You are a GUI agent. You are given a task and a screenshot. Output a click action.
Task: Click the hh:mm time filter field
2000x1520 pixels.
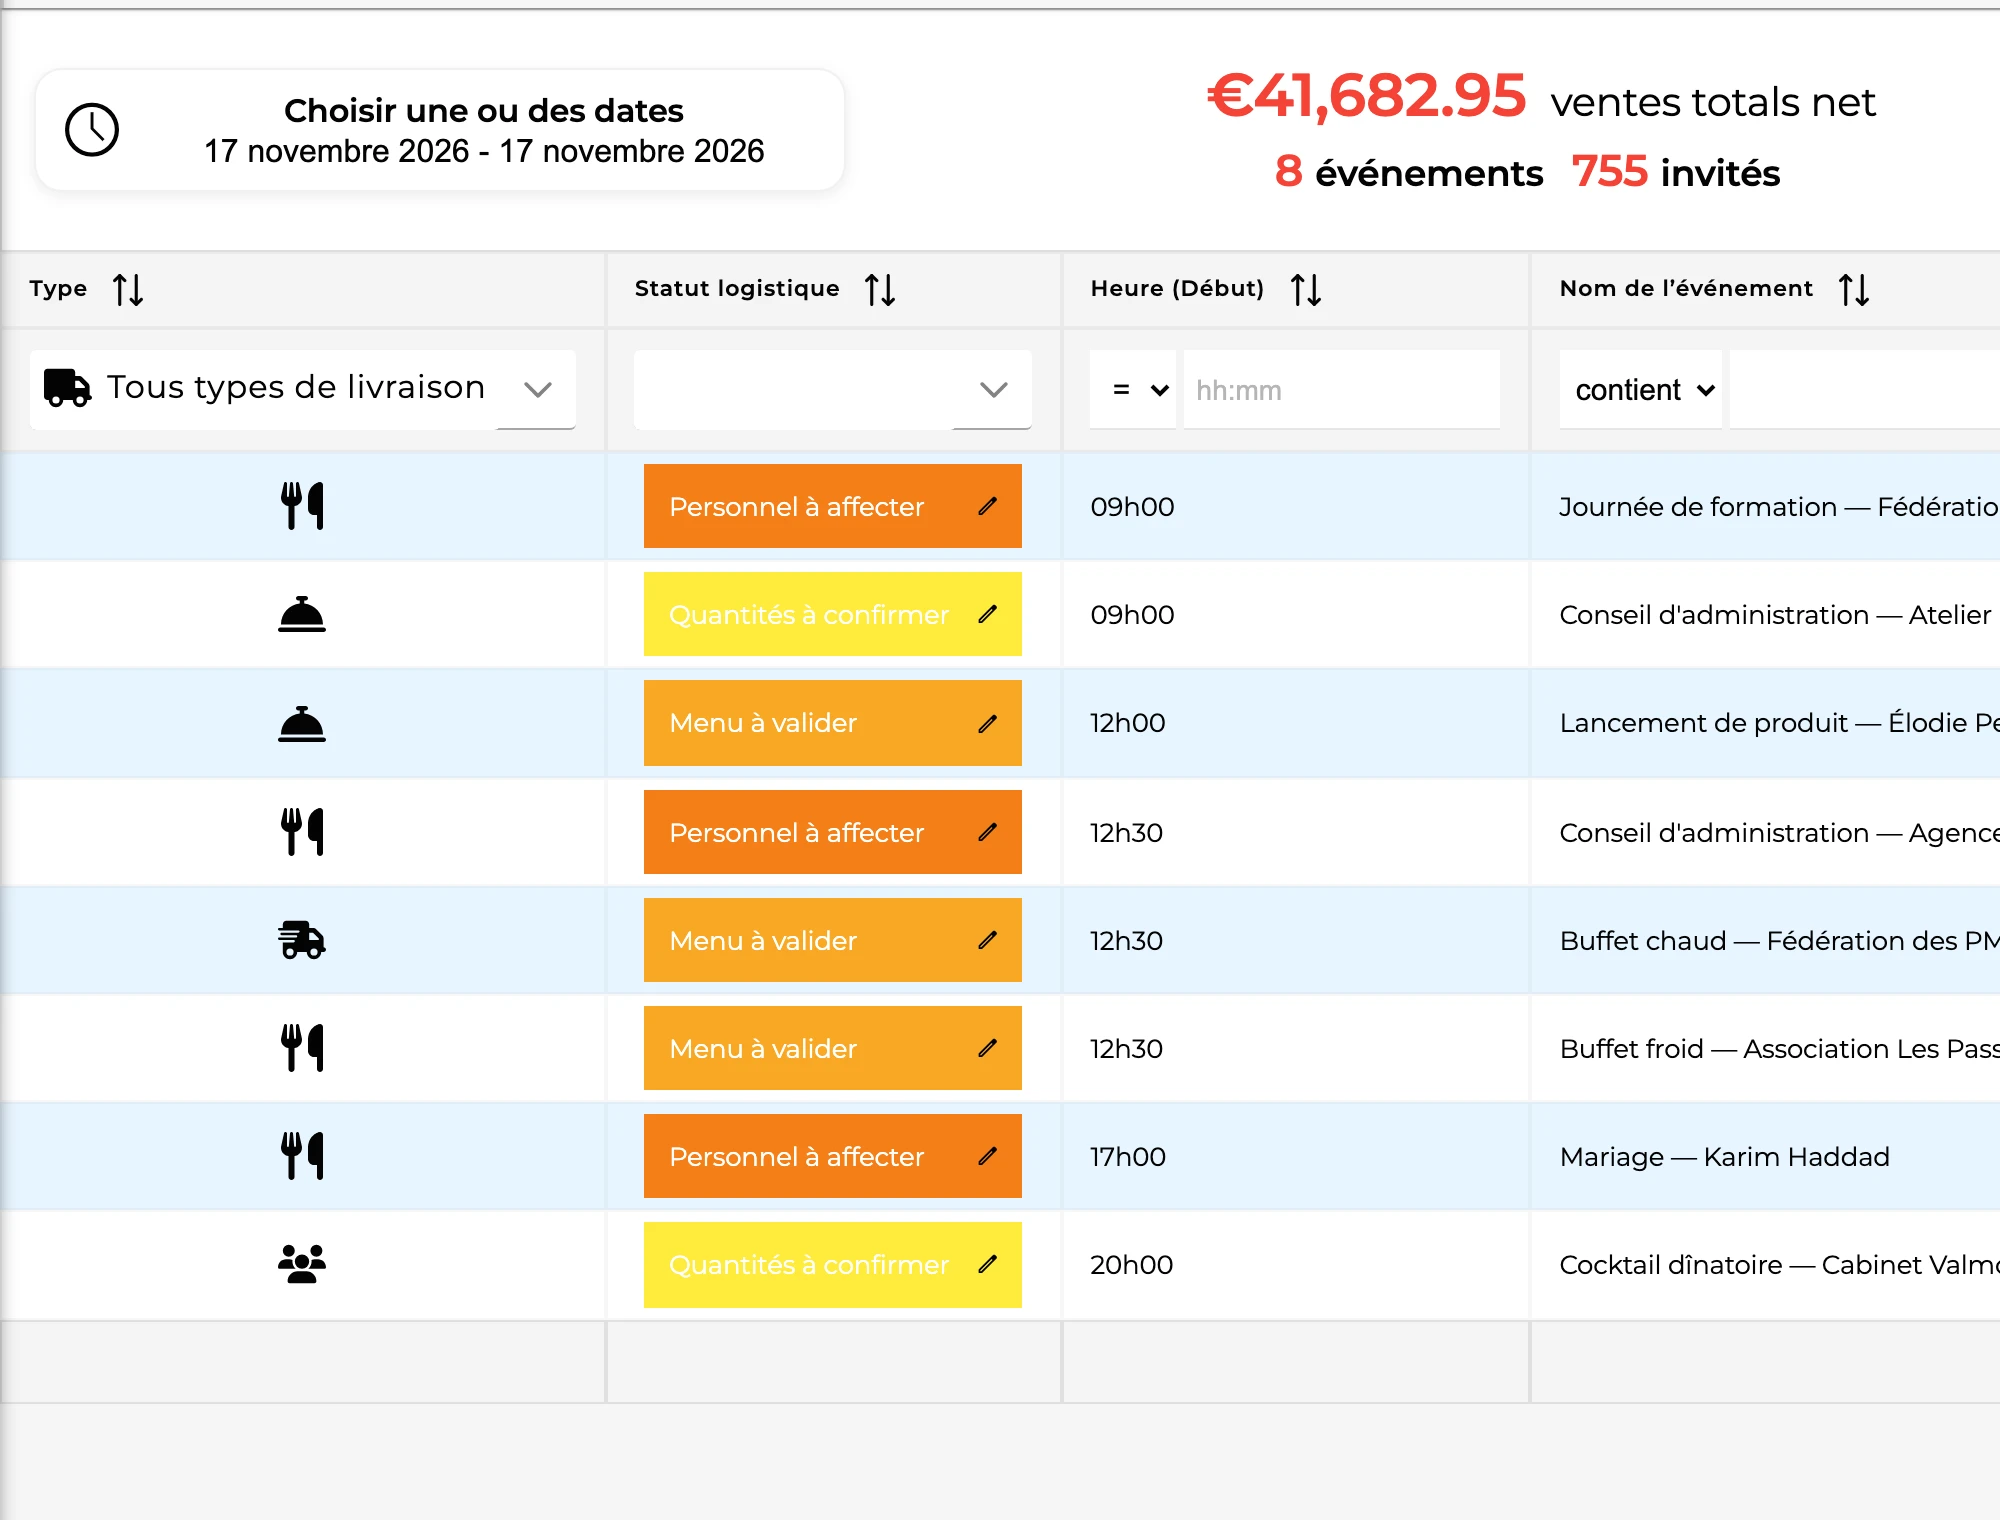[1342, 389]
